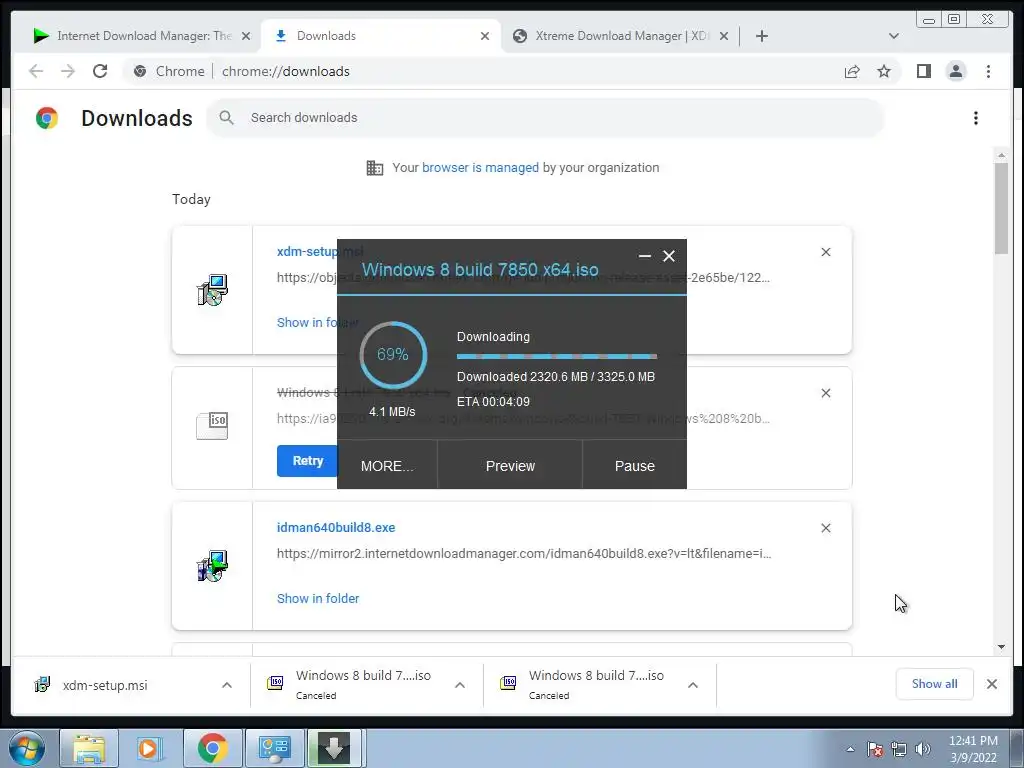The width and height of the screenshot is (1024, 768).
Task: Expand options for second canceled Windows 8 iso
Action: point(693,685)
